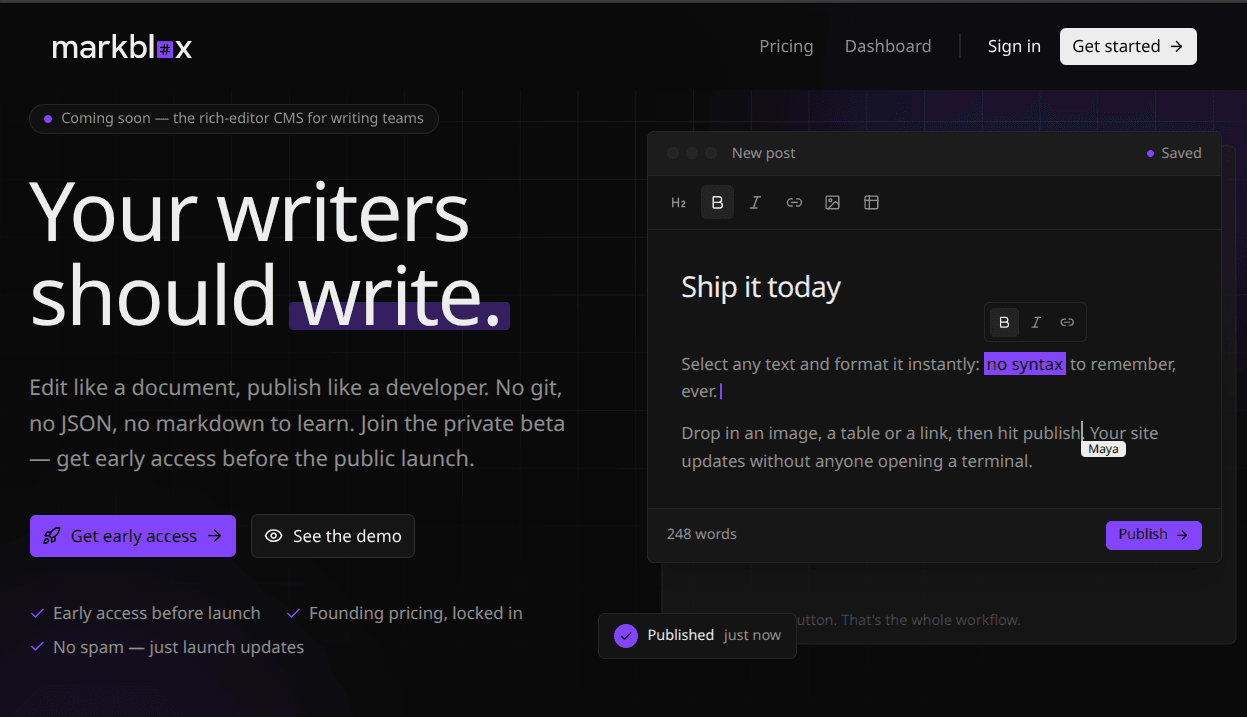Click the rocket icon on Get early access
Screen dimensions: 1247x717
(52, 536)
